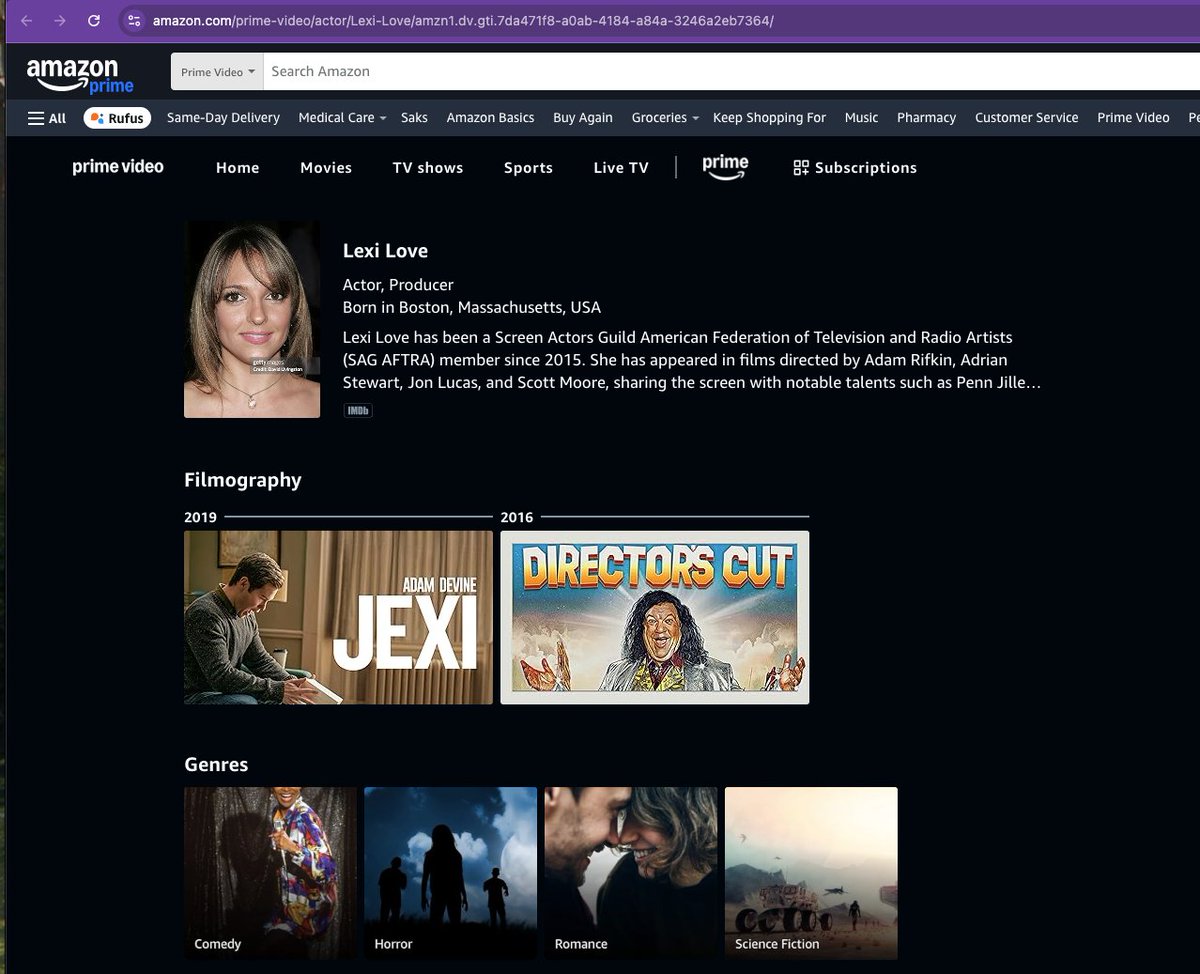Click the Filmography heading
The image size is (1200, 974).
243,480
